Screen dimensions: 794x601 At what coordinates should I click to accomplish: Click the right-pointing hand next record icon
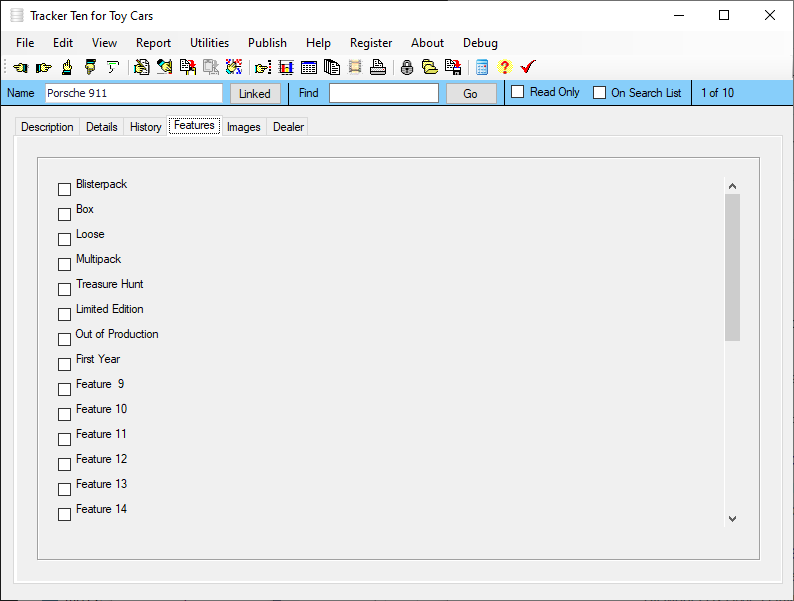click(44, 67)
